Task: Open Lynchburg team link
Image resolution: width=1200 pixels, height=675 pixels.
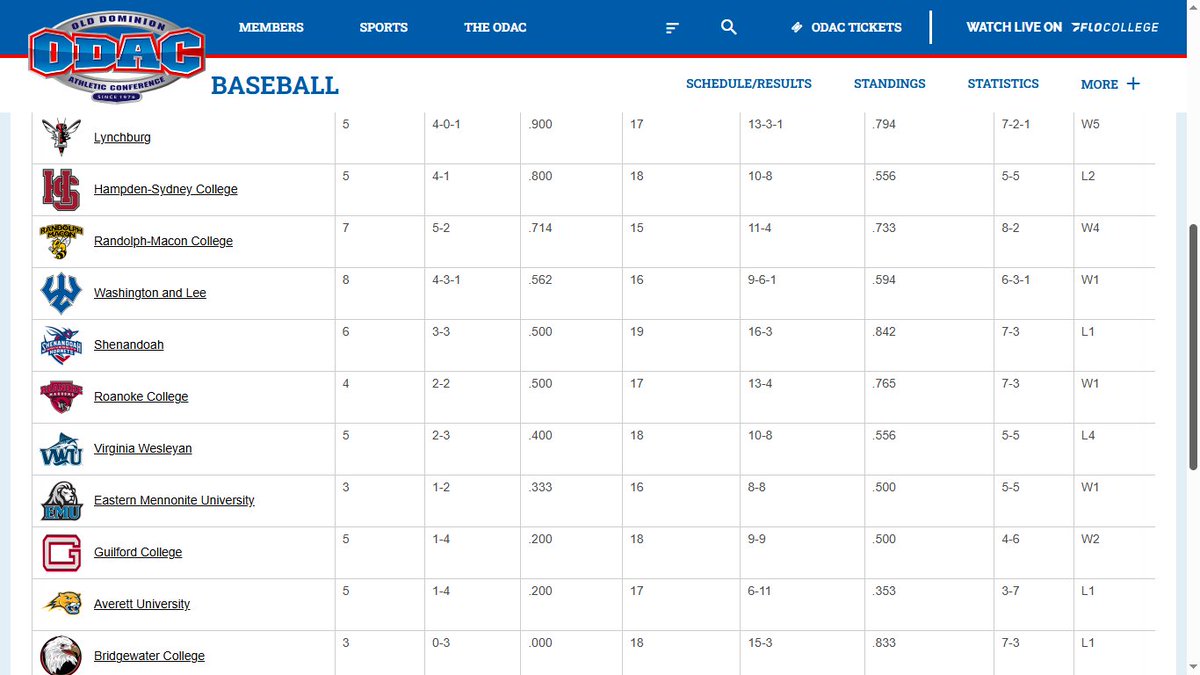Action: tap(122, 137)
